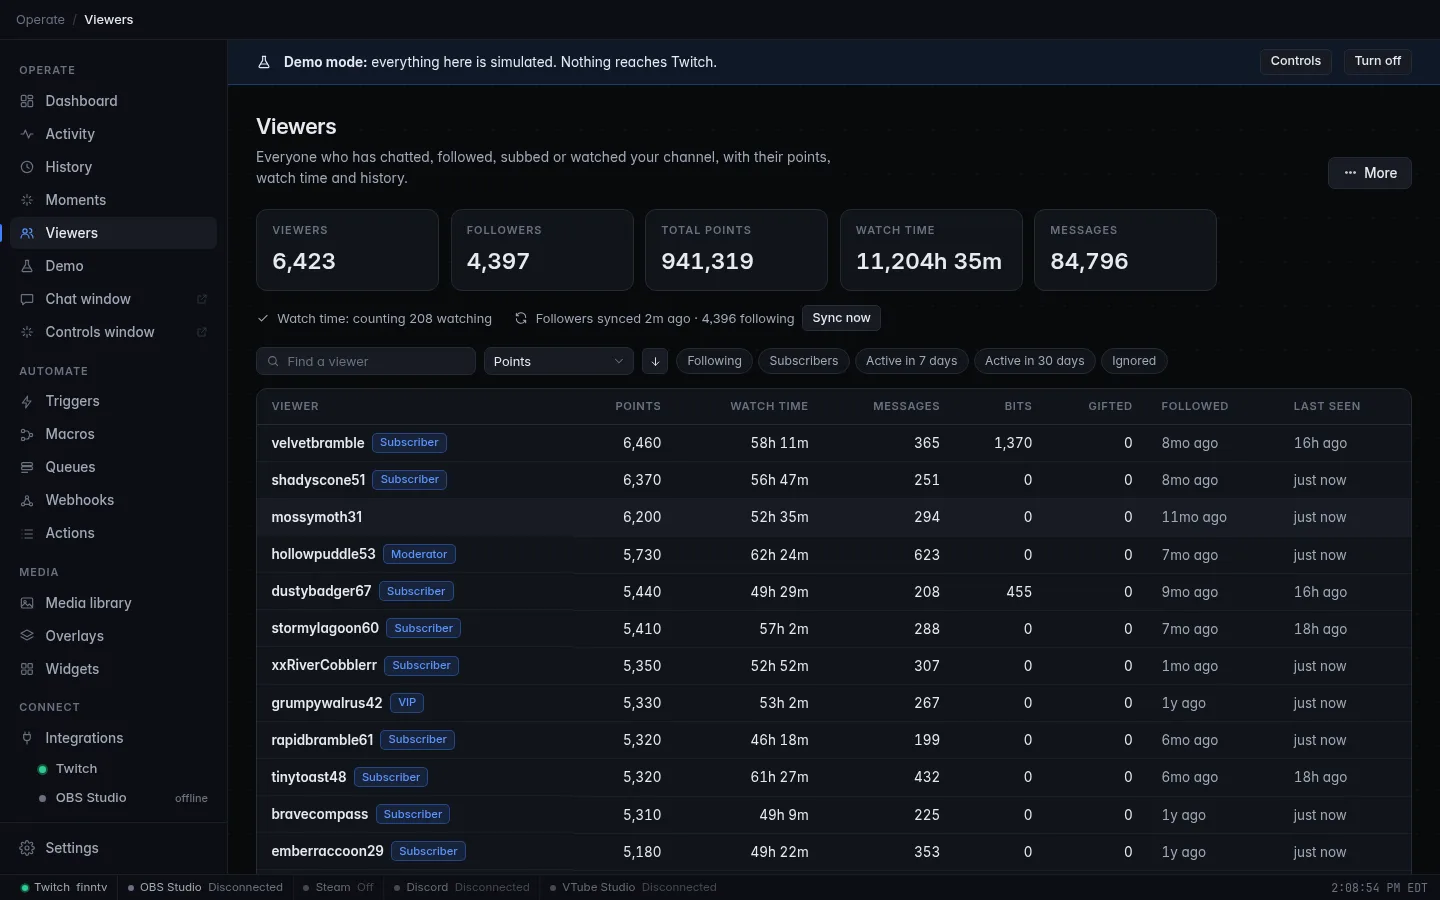The image size is (1440, 900).
Task: Open viewer velvetbramble row
Action: [834, 443]
